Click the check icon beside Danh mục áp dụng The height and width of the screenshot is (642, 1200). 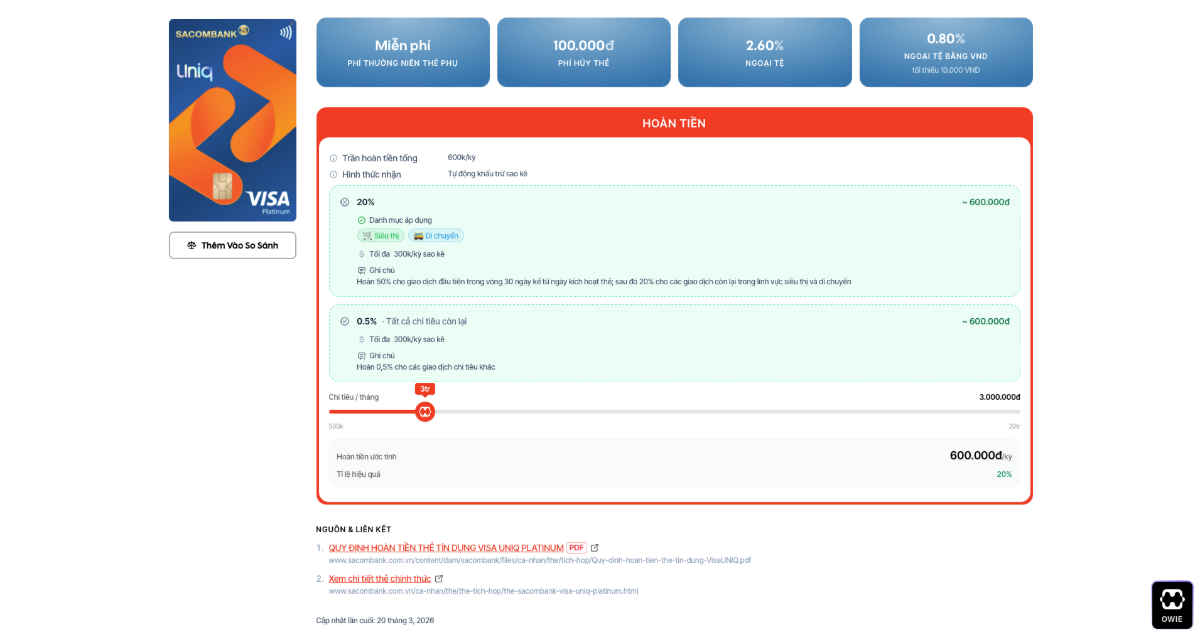(362, 220)
